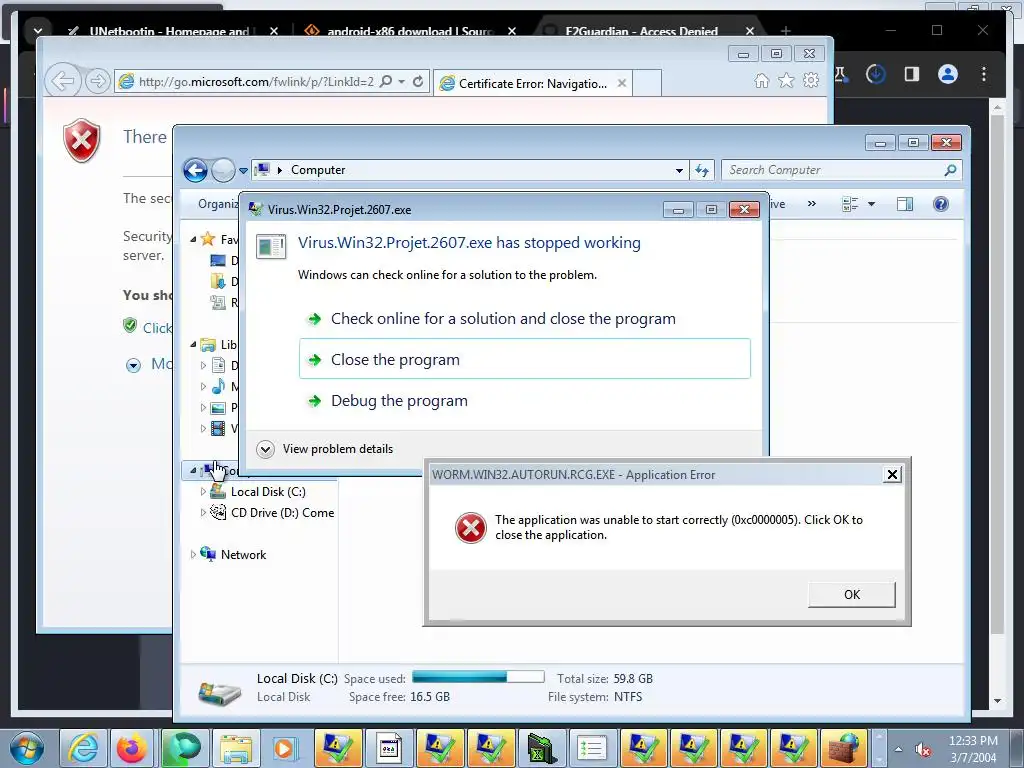The width and height of the screenshot is (1024, 768).
Task: Open the view options dropdown arrow
Action: point(871,204)
